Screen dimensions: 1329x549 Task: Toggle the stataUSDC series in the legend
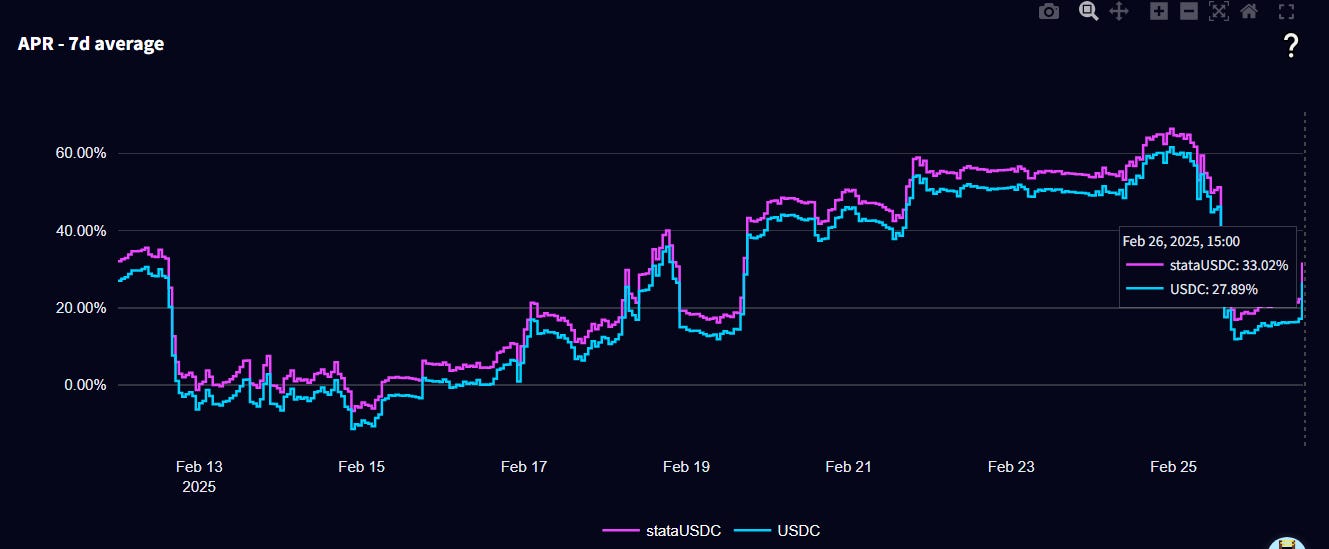tap(661, 530)
